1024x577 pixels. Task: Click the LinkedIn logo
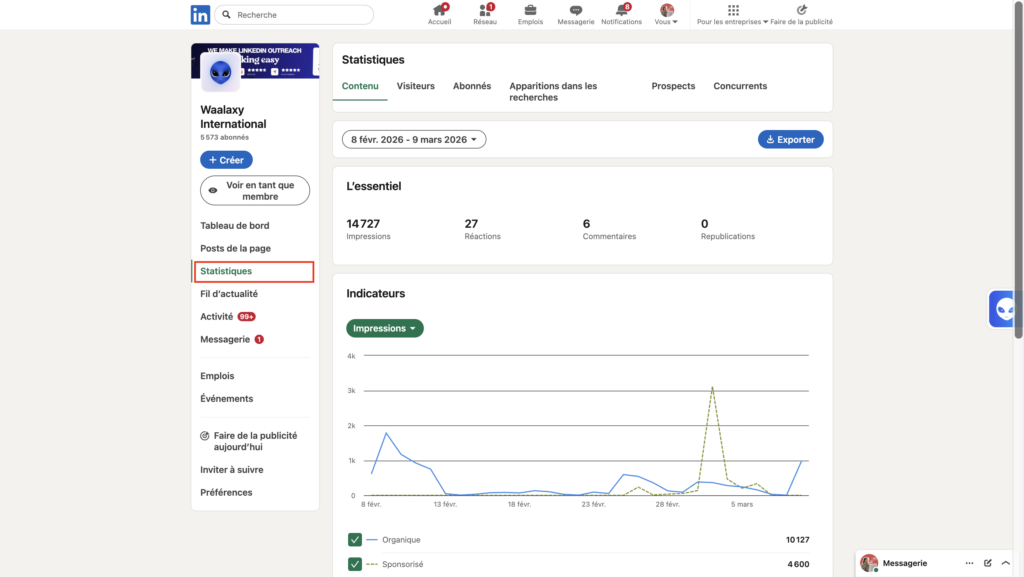click(200, 14)
